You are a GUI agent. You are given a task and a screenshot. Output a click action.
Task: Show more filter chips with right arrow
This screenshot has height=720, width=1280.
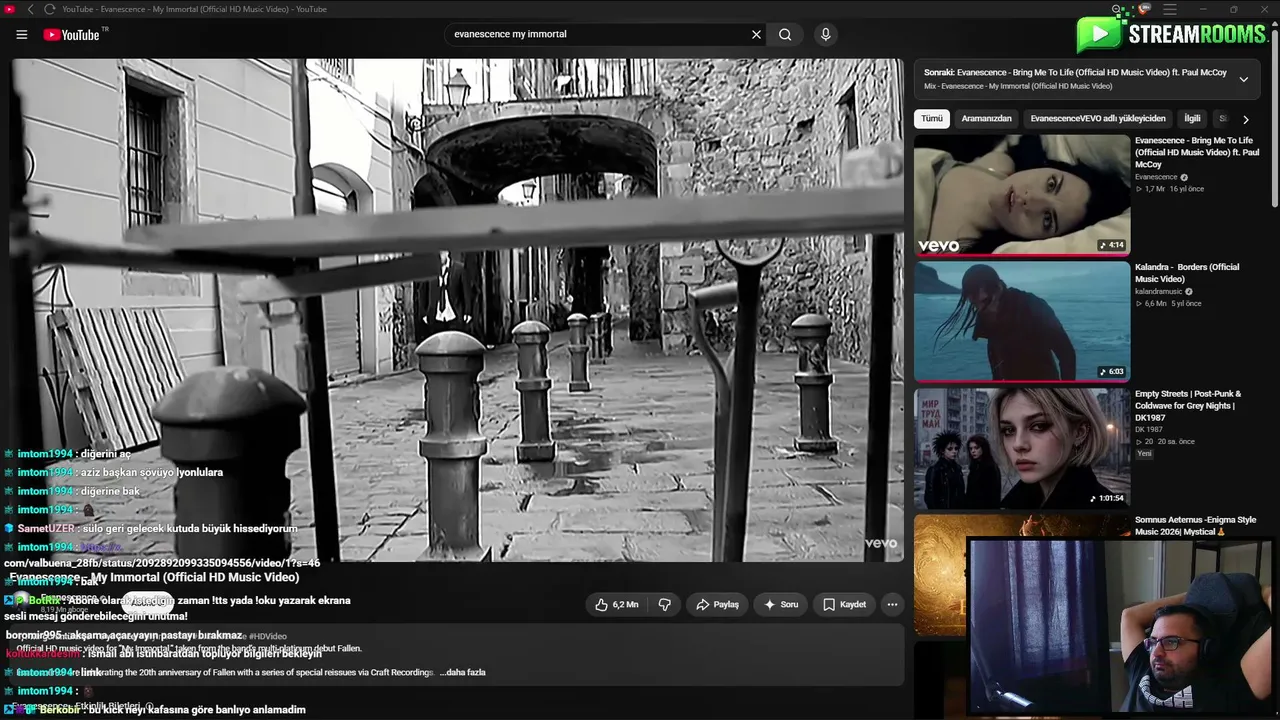pyautogui.click(x=1245, y=119)
